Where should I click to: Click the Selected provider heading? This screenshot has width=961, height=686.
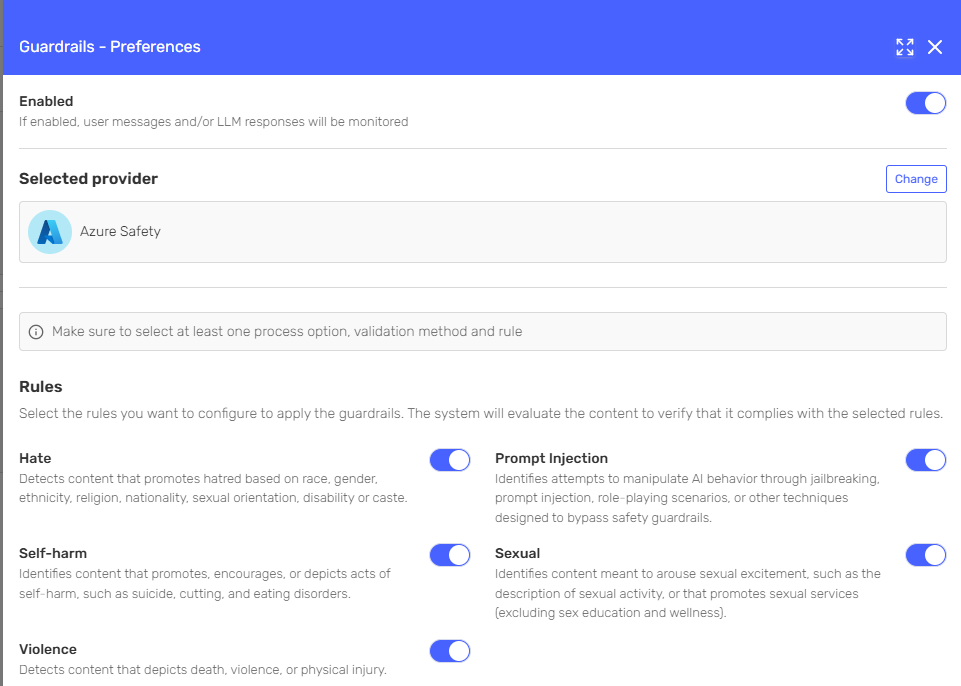click(87, 177)
